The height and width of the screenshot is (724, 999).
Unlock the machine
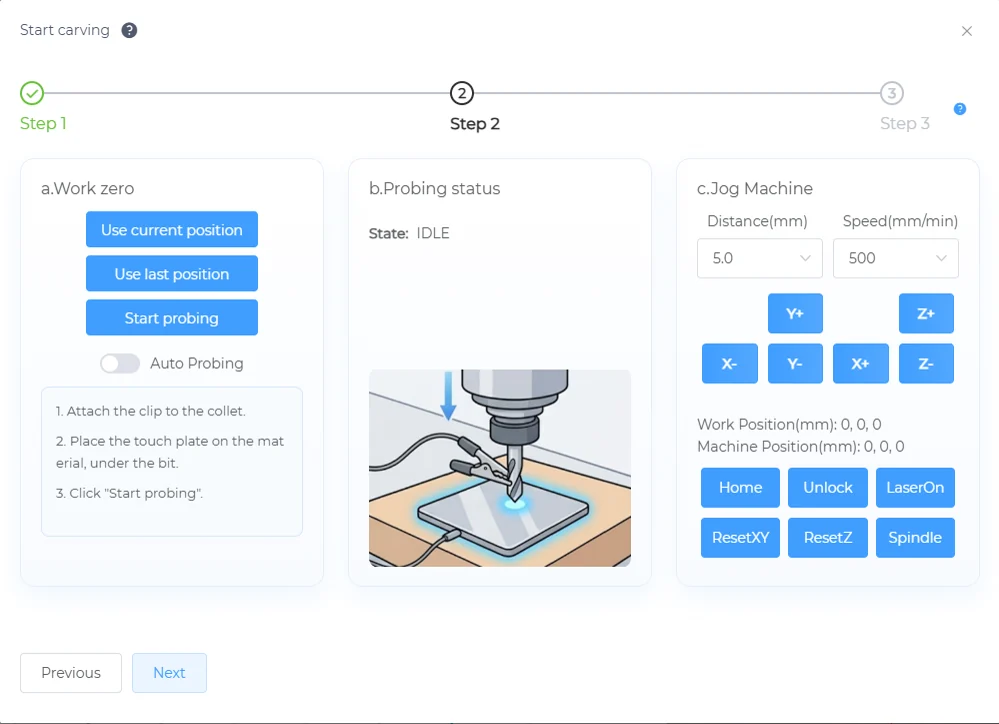pyautogui.click(x=828, y=488)
